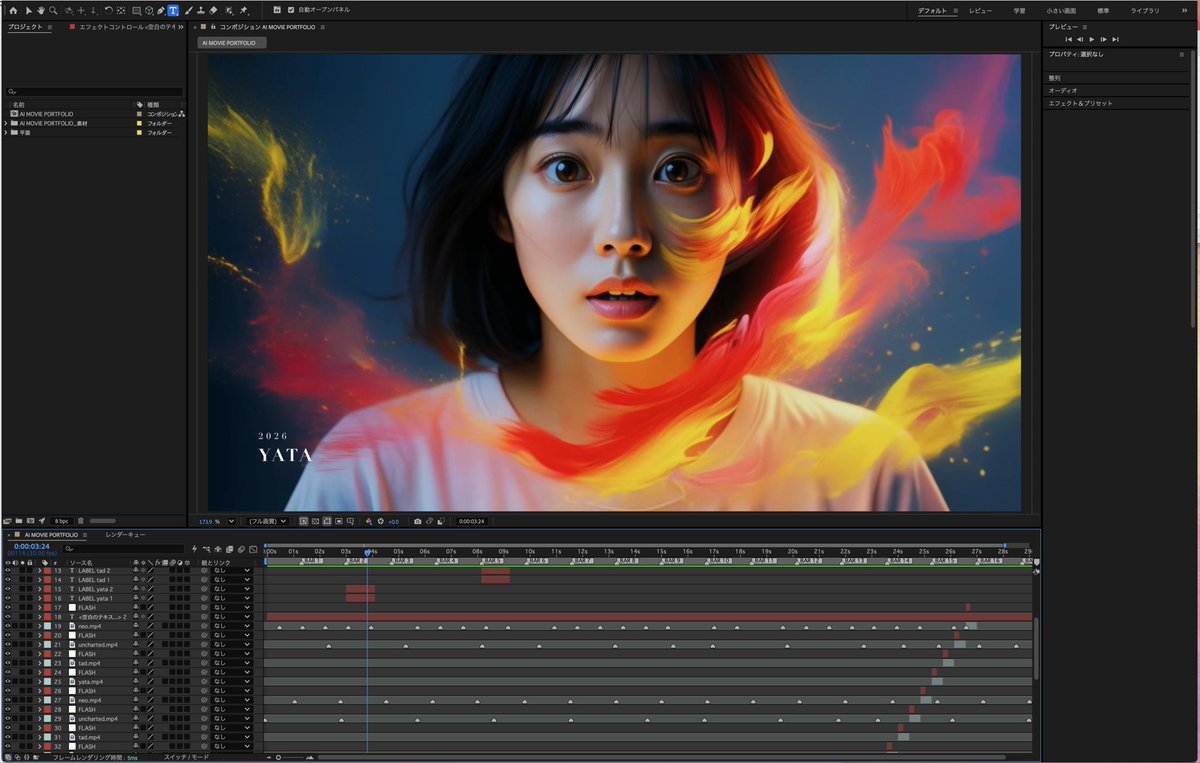The width and height of the screenshot is (1200, 763).
Task: Click the スイッチ / モード toggle button
Action: click(187, 758)
